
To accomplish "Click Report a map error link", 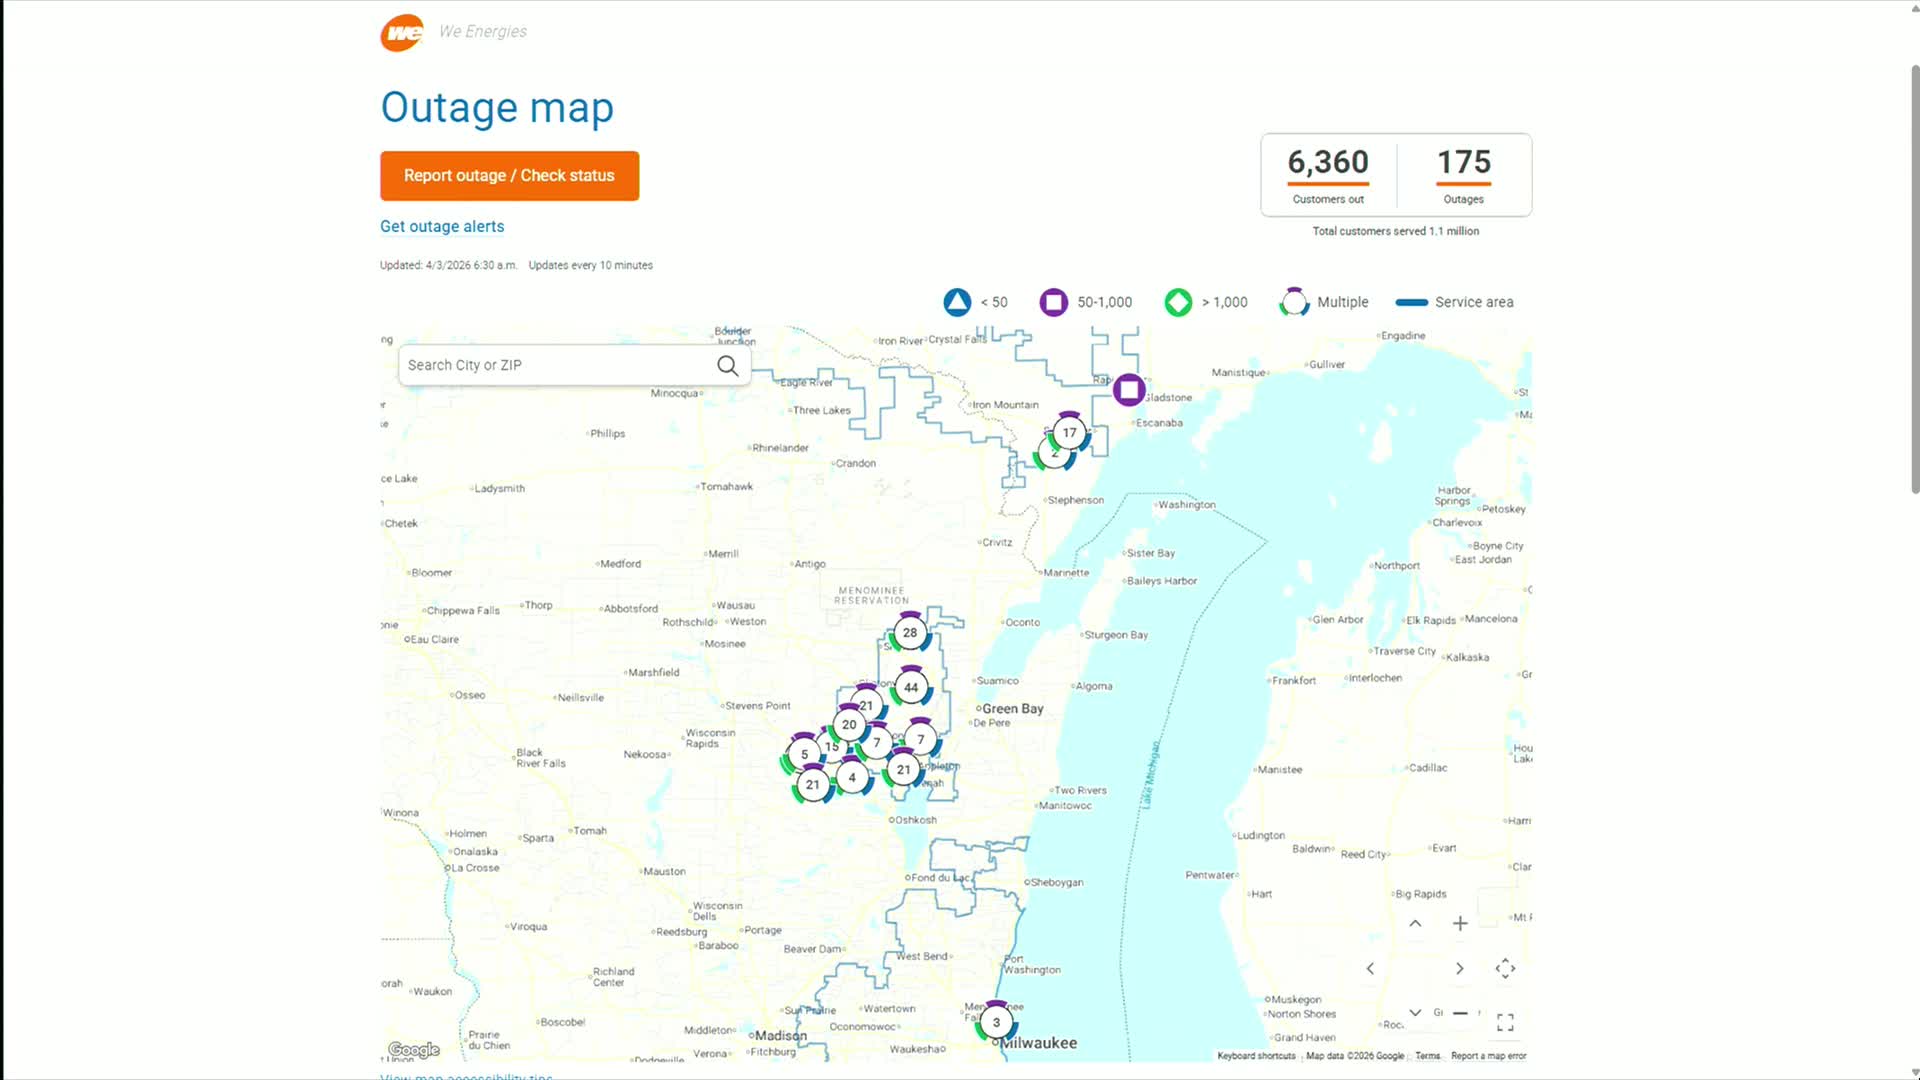I will pos(1489,1056).
